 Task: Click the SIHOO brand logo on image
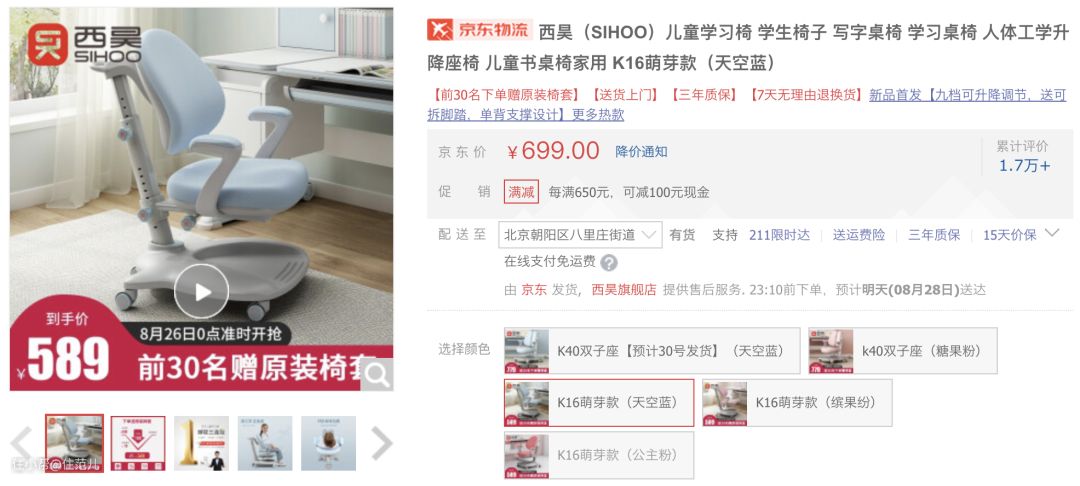click(x=84, y=45)
